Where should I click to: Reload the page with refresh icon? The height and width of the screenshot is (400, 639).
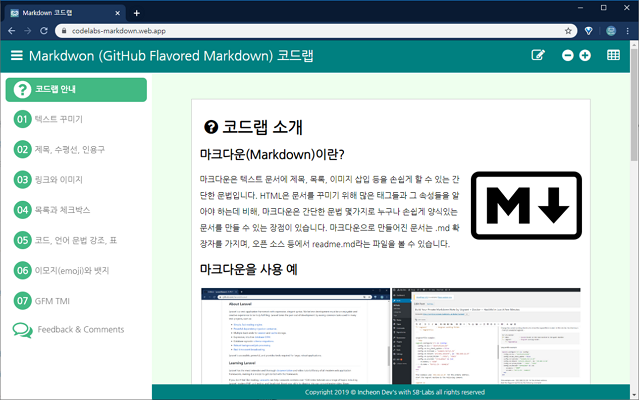point(44,31)
